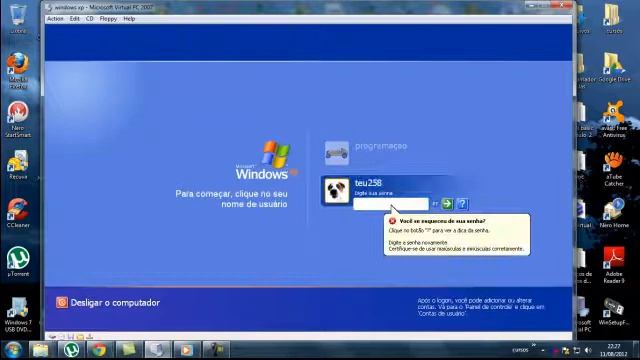
Task: Select the programaçao user account
Action: (381, 146)
